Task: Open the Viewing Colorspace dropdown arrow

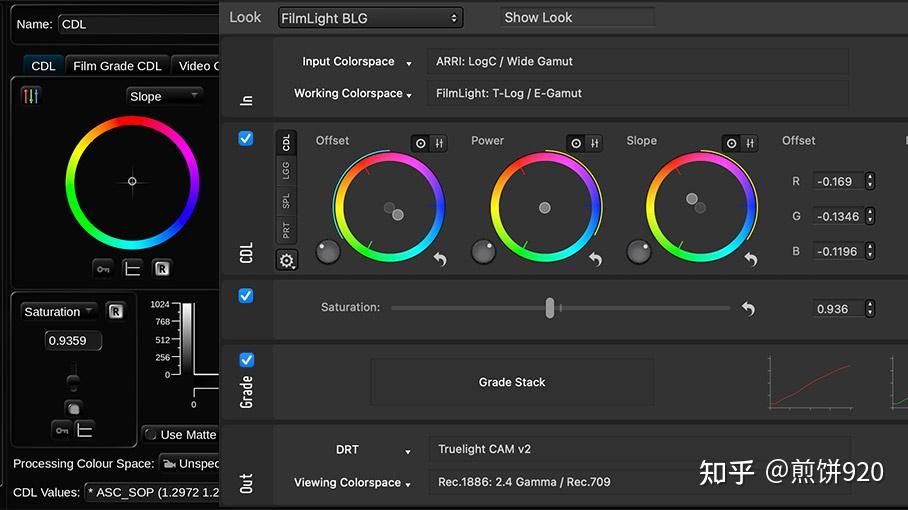Action: 408,485
